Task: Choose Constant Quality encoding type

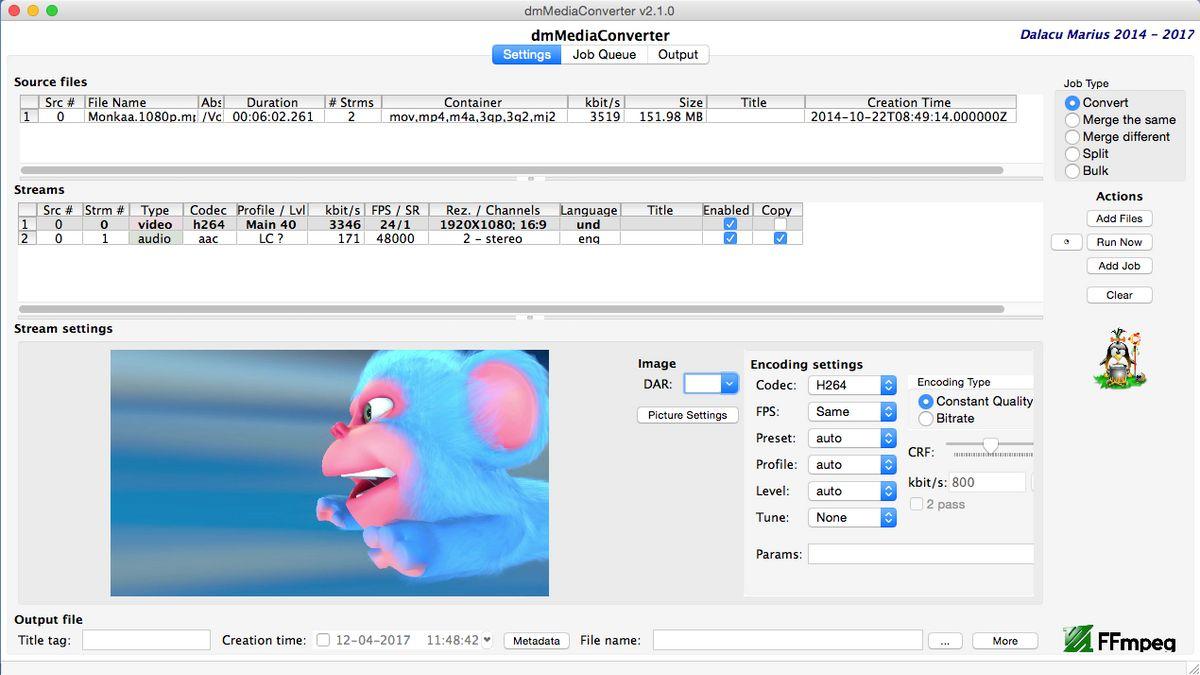Action: tap(926, 401)
